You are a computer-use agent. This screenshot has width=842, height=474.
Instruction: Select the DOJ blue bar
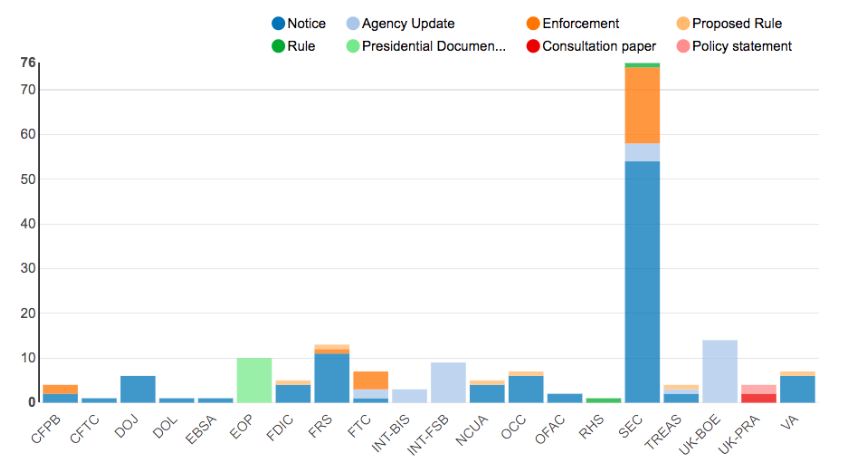point(138,389)
